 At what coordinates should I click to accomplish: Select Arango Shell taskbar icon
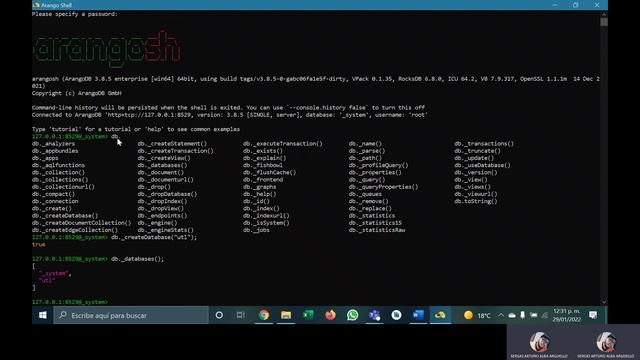coord(440,315)
